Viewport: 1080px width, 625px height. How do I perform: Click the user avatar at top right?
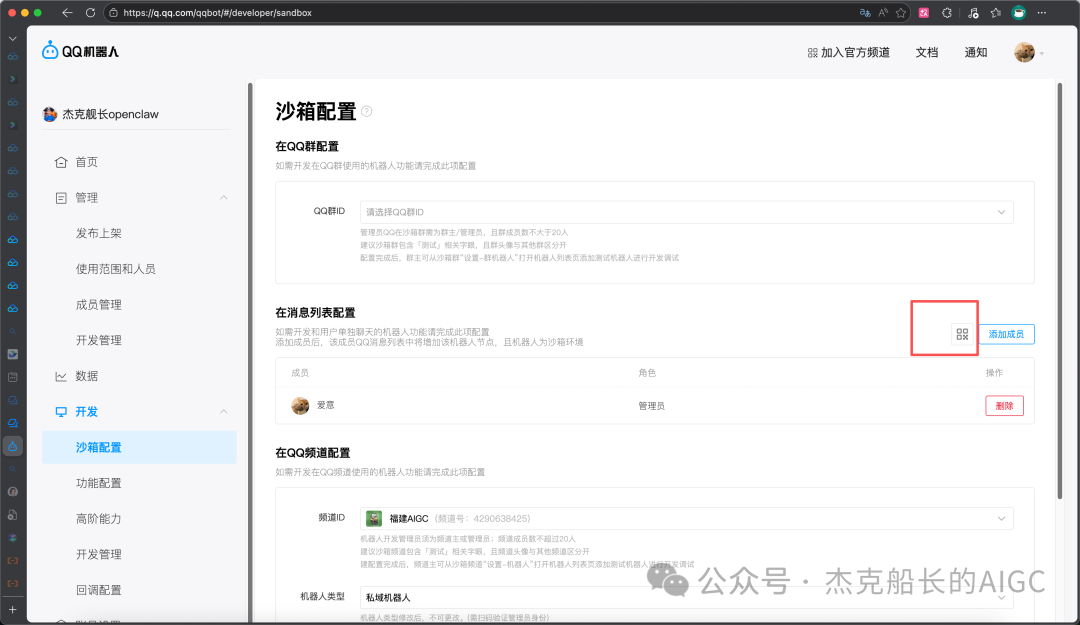click(1024, 52)
